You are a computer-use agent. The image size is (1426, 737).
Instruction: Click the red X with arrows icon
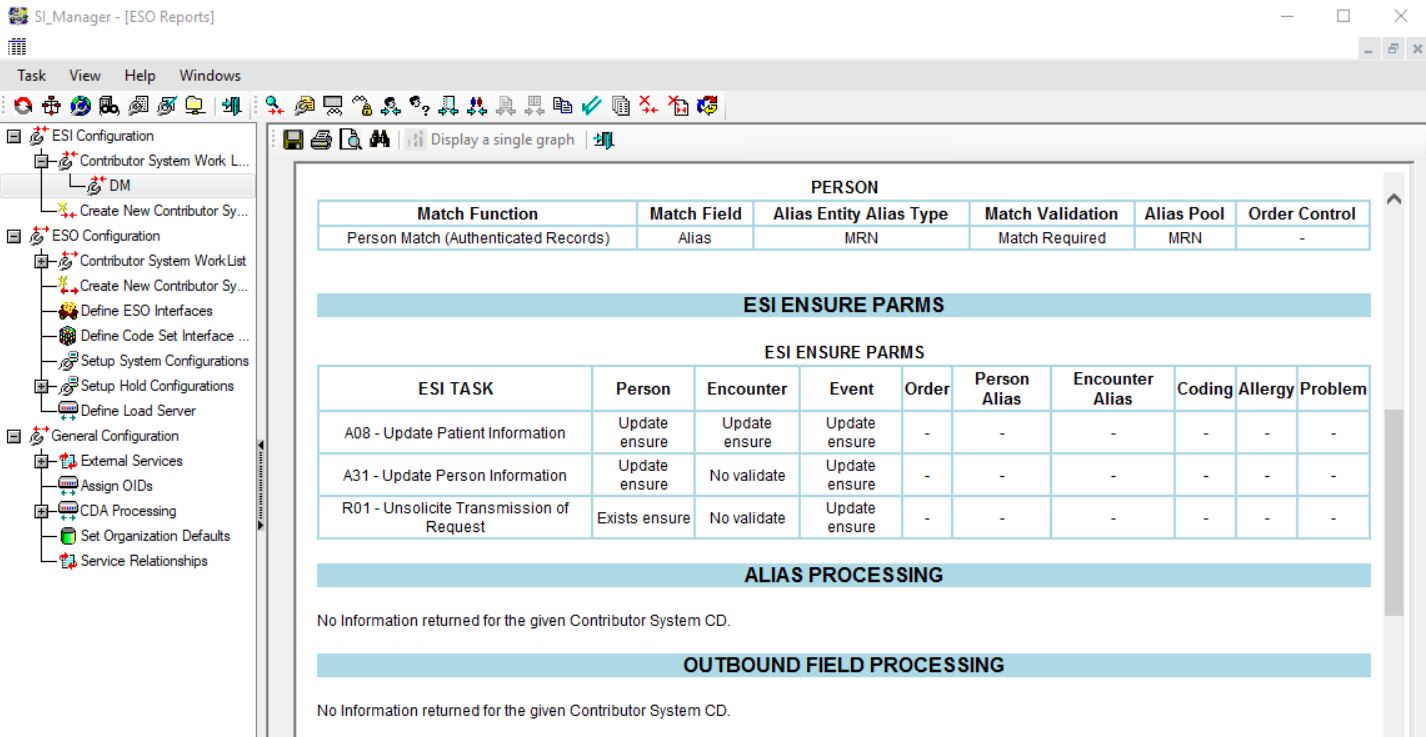pos(649,105)
